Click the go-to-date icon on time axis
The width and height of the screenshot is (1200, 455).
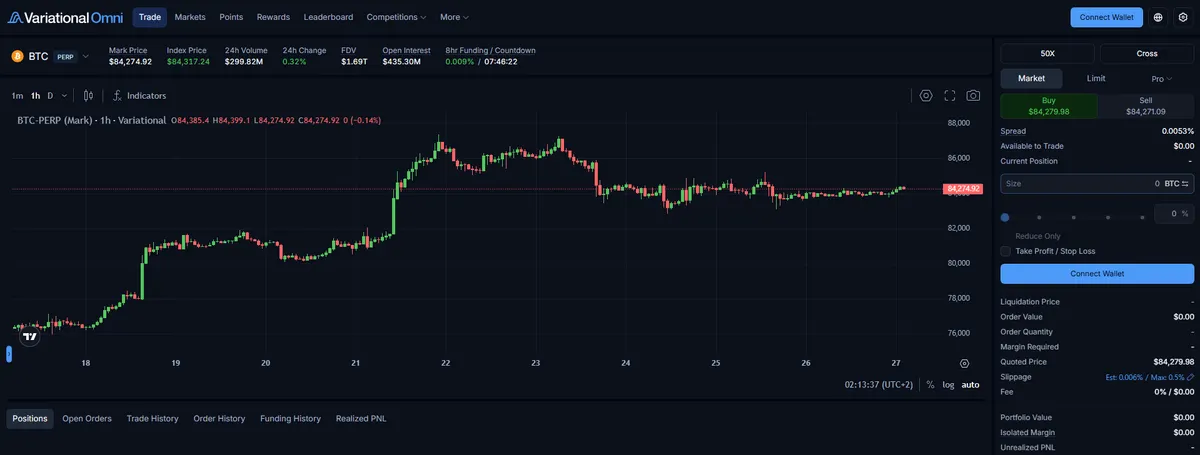tap(964, 363)
